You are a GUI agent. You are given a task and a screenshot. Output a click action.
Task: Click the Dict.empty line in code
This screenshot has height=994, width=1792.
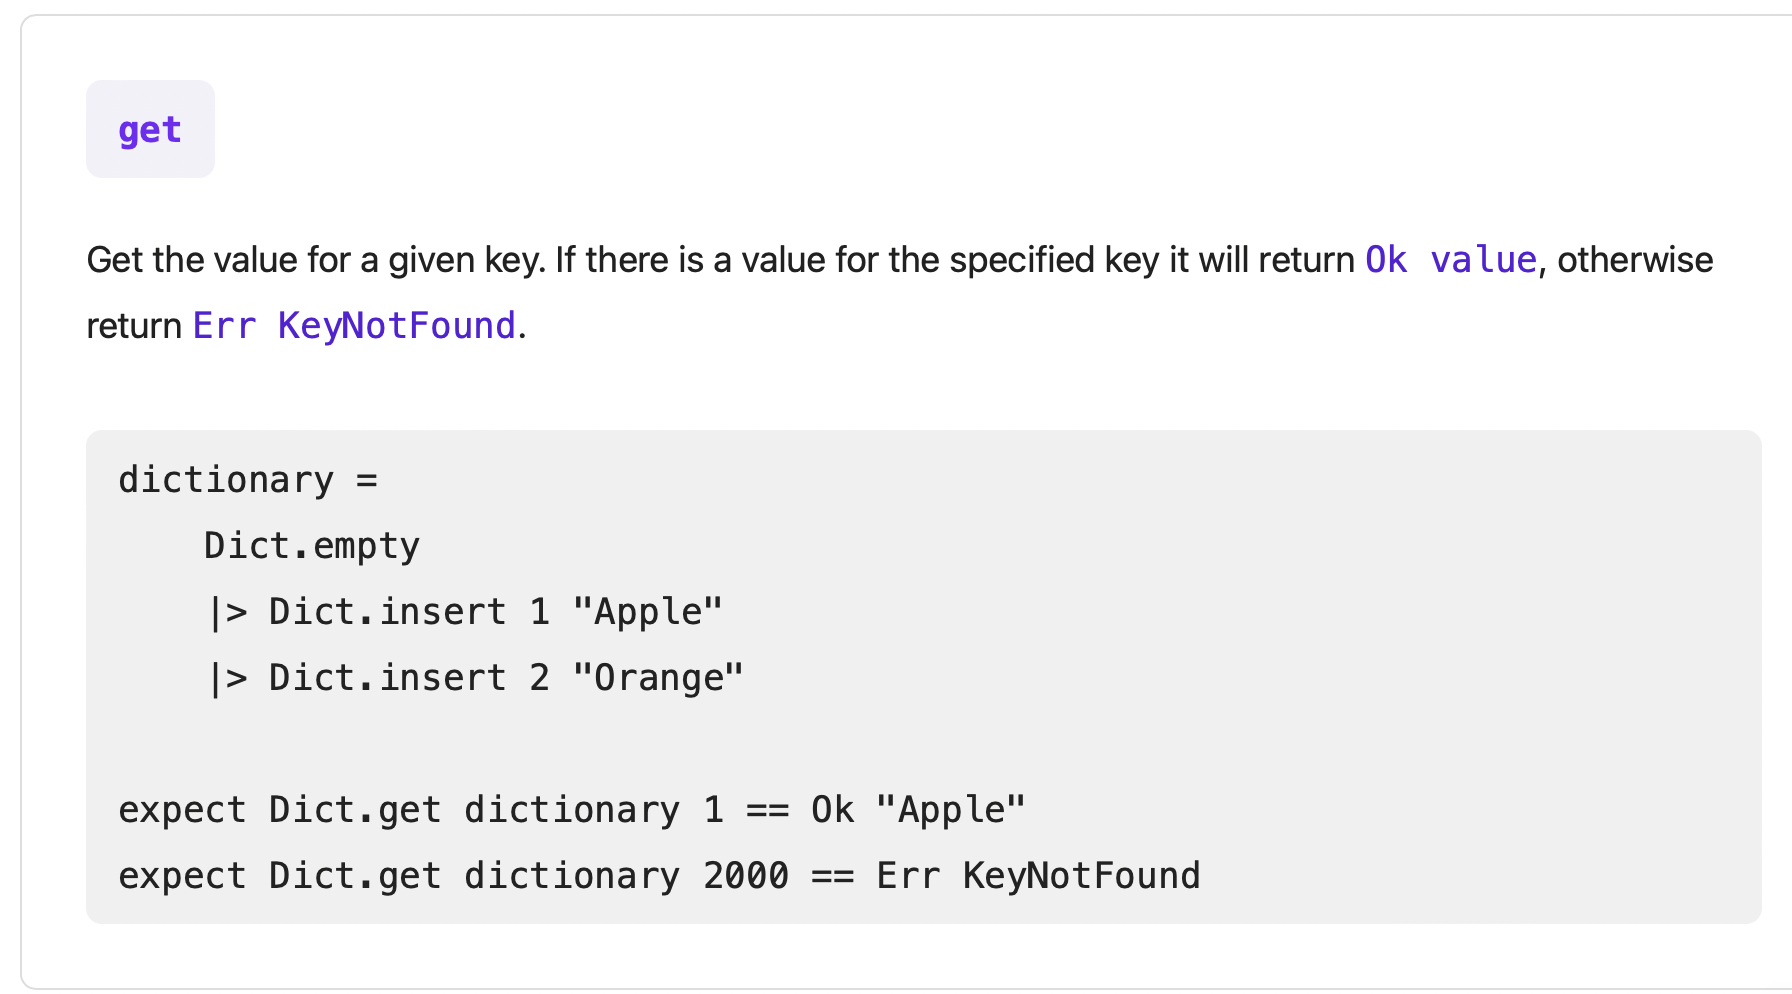(x=312, y=547)
